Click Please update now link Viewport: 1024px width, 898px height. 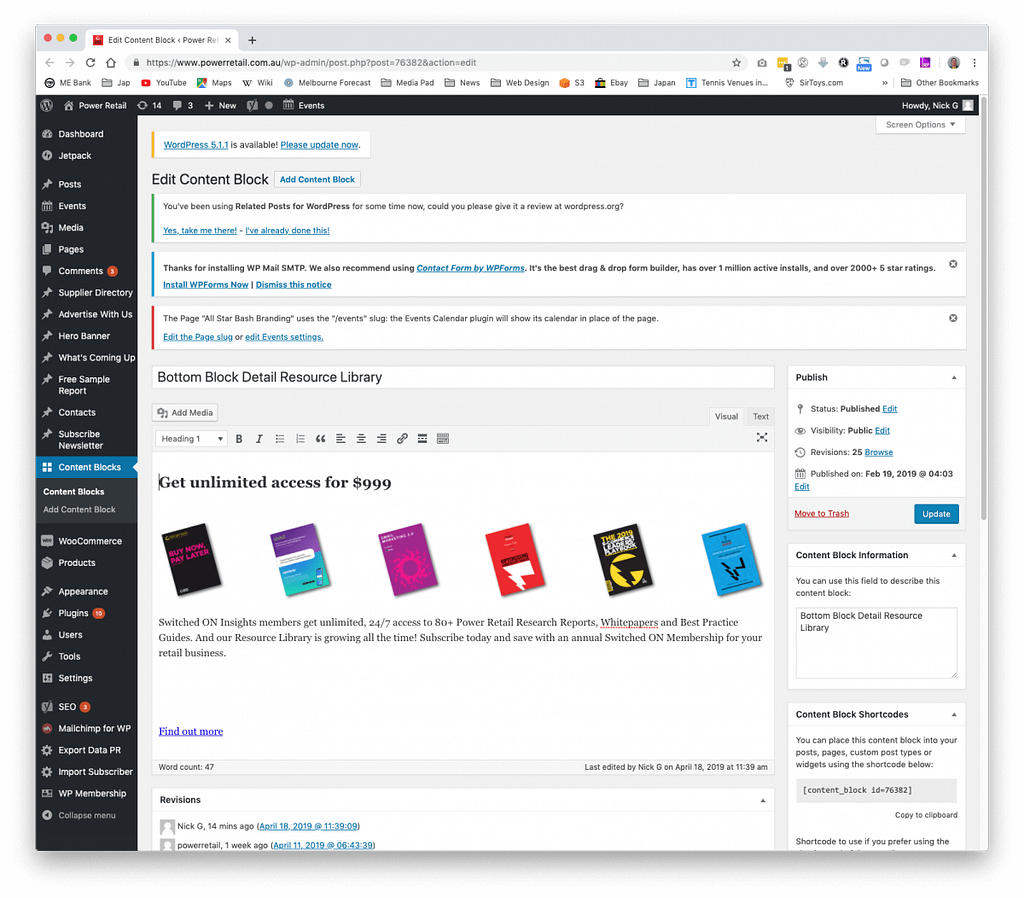(319, 145)
